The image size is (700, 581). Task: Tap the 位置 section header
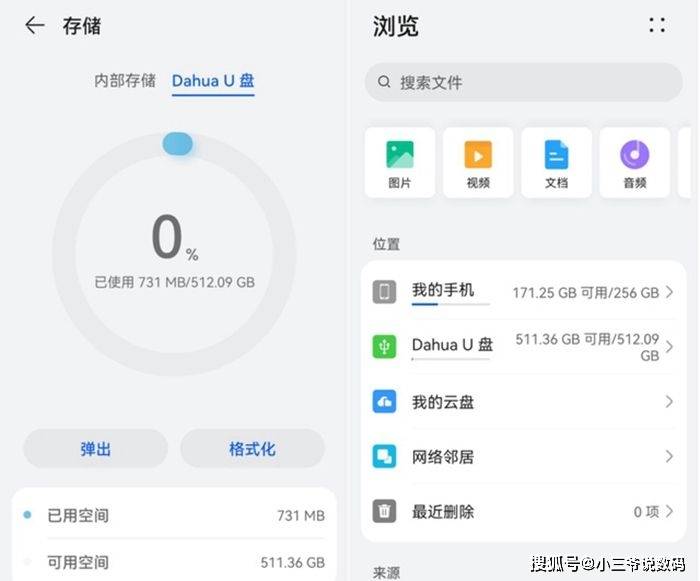pos(386,244)
